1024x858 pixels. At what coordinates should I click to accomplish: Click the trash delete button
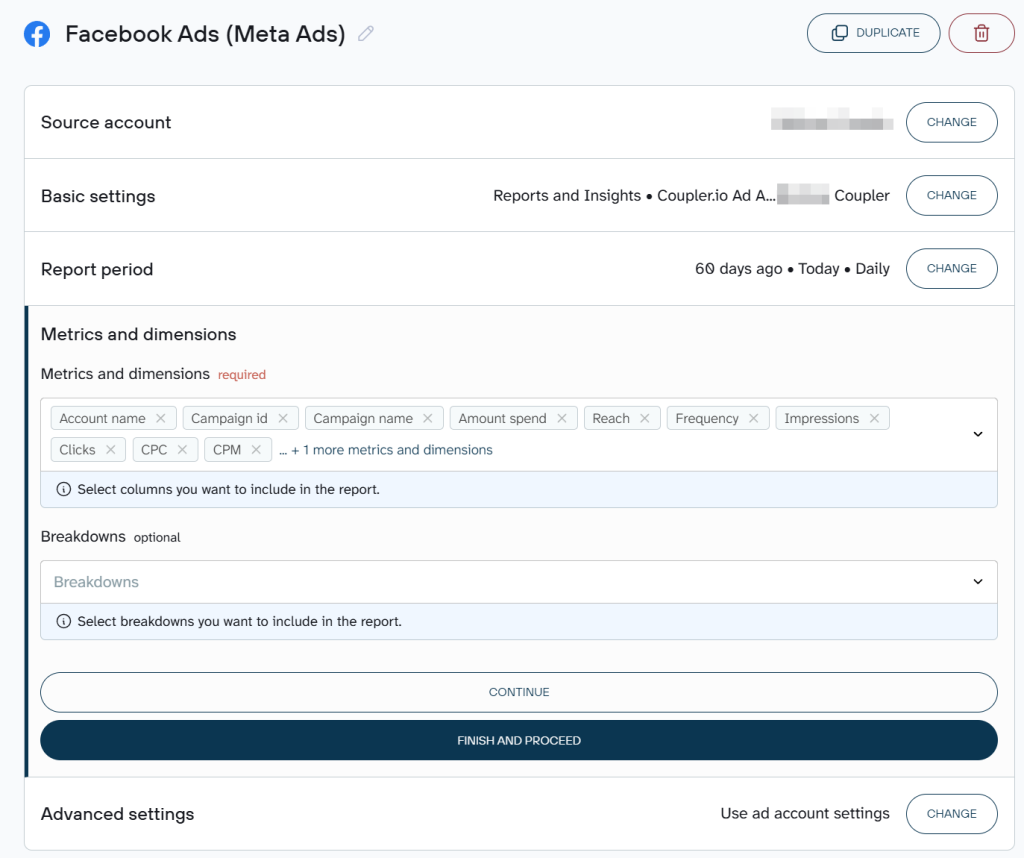981,33
